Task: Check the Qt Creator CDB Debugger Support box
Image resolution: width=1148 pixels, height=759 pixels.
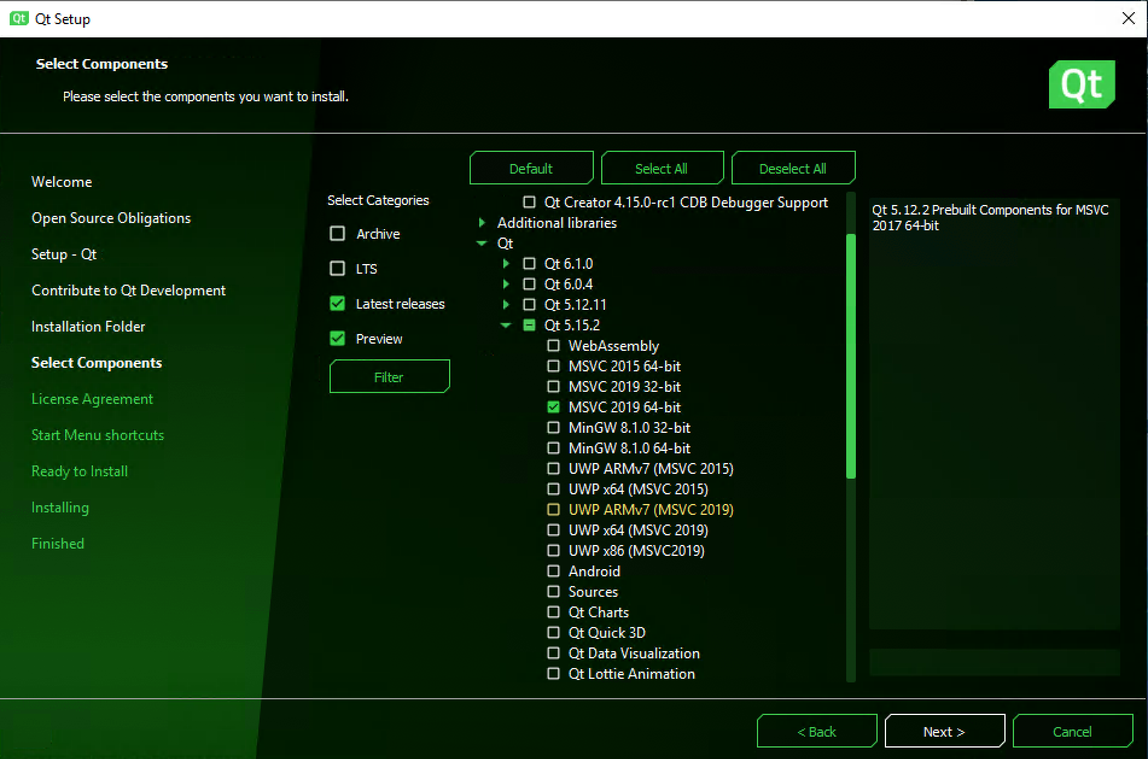Action: pos(529,202)
